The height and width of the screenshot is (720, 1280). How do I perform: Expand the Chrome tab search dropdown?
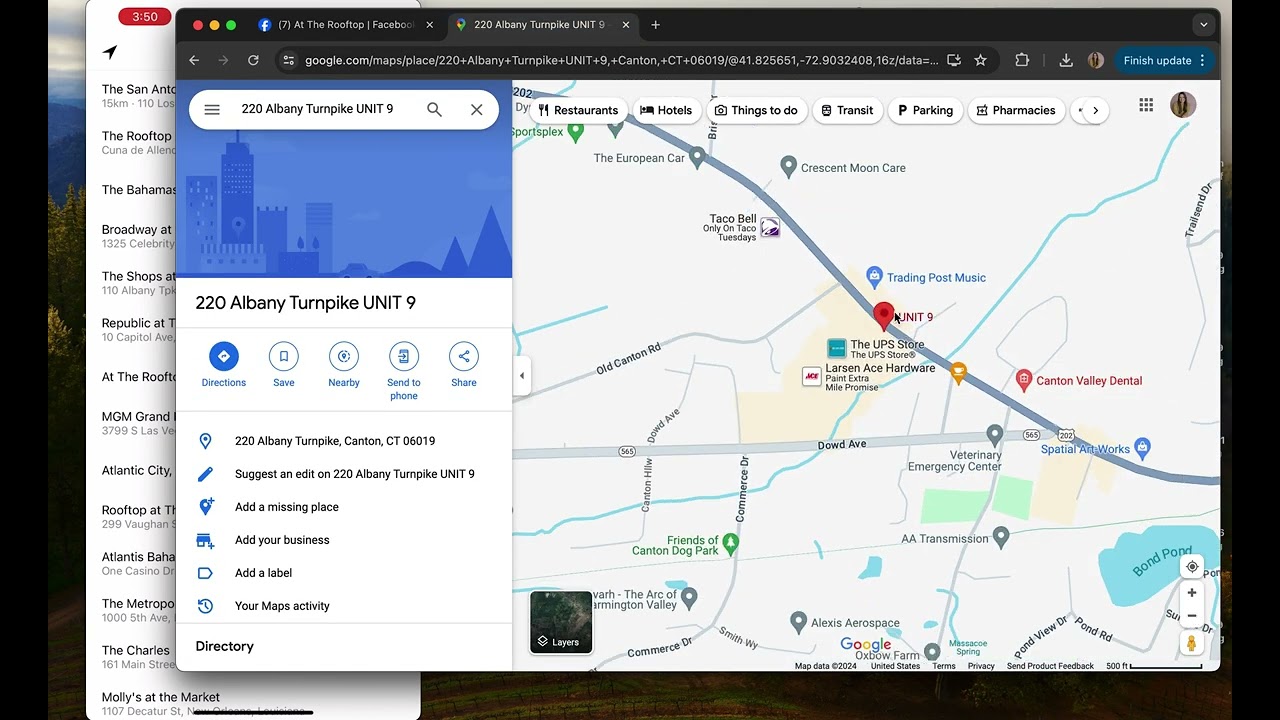click(1203, 25)
